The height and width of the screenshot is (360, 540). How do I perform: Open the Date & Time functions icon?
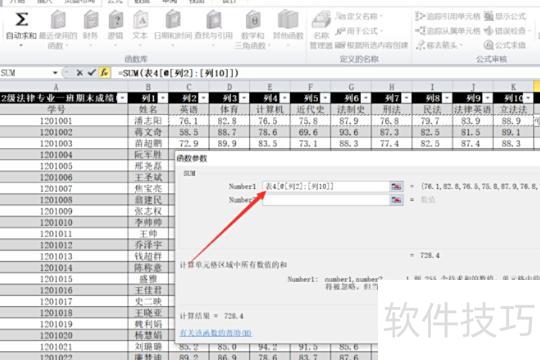(173, 20)
